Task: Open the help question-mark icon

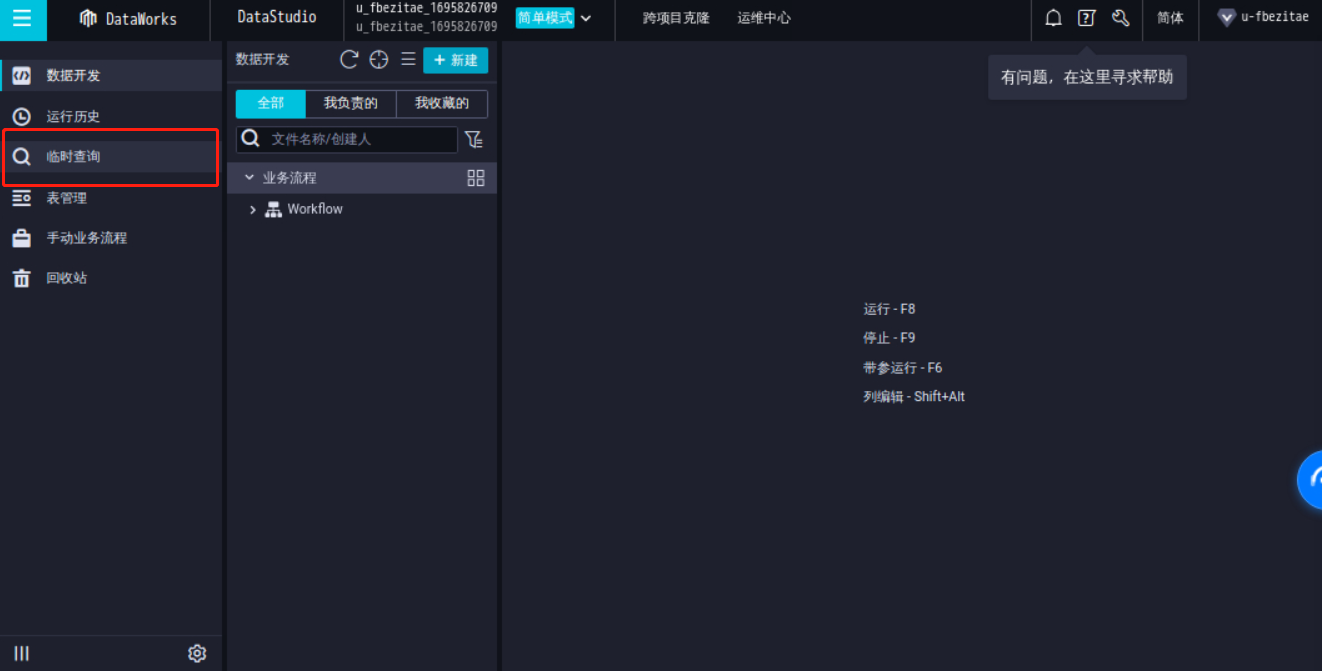Action: coord(1087,17)
